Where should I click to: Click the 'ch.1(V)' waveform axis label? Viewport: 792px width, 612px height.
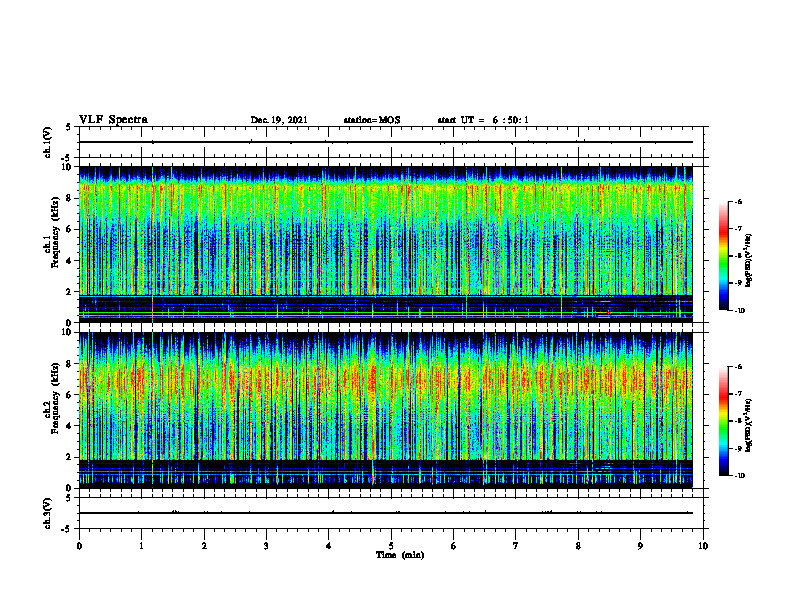point(48,142)
